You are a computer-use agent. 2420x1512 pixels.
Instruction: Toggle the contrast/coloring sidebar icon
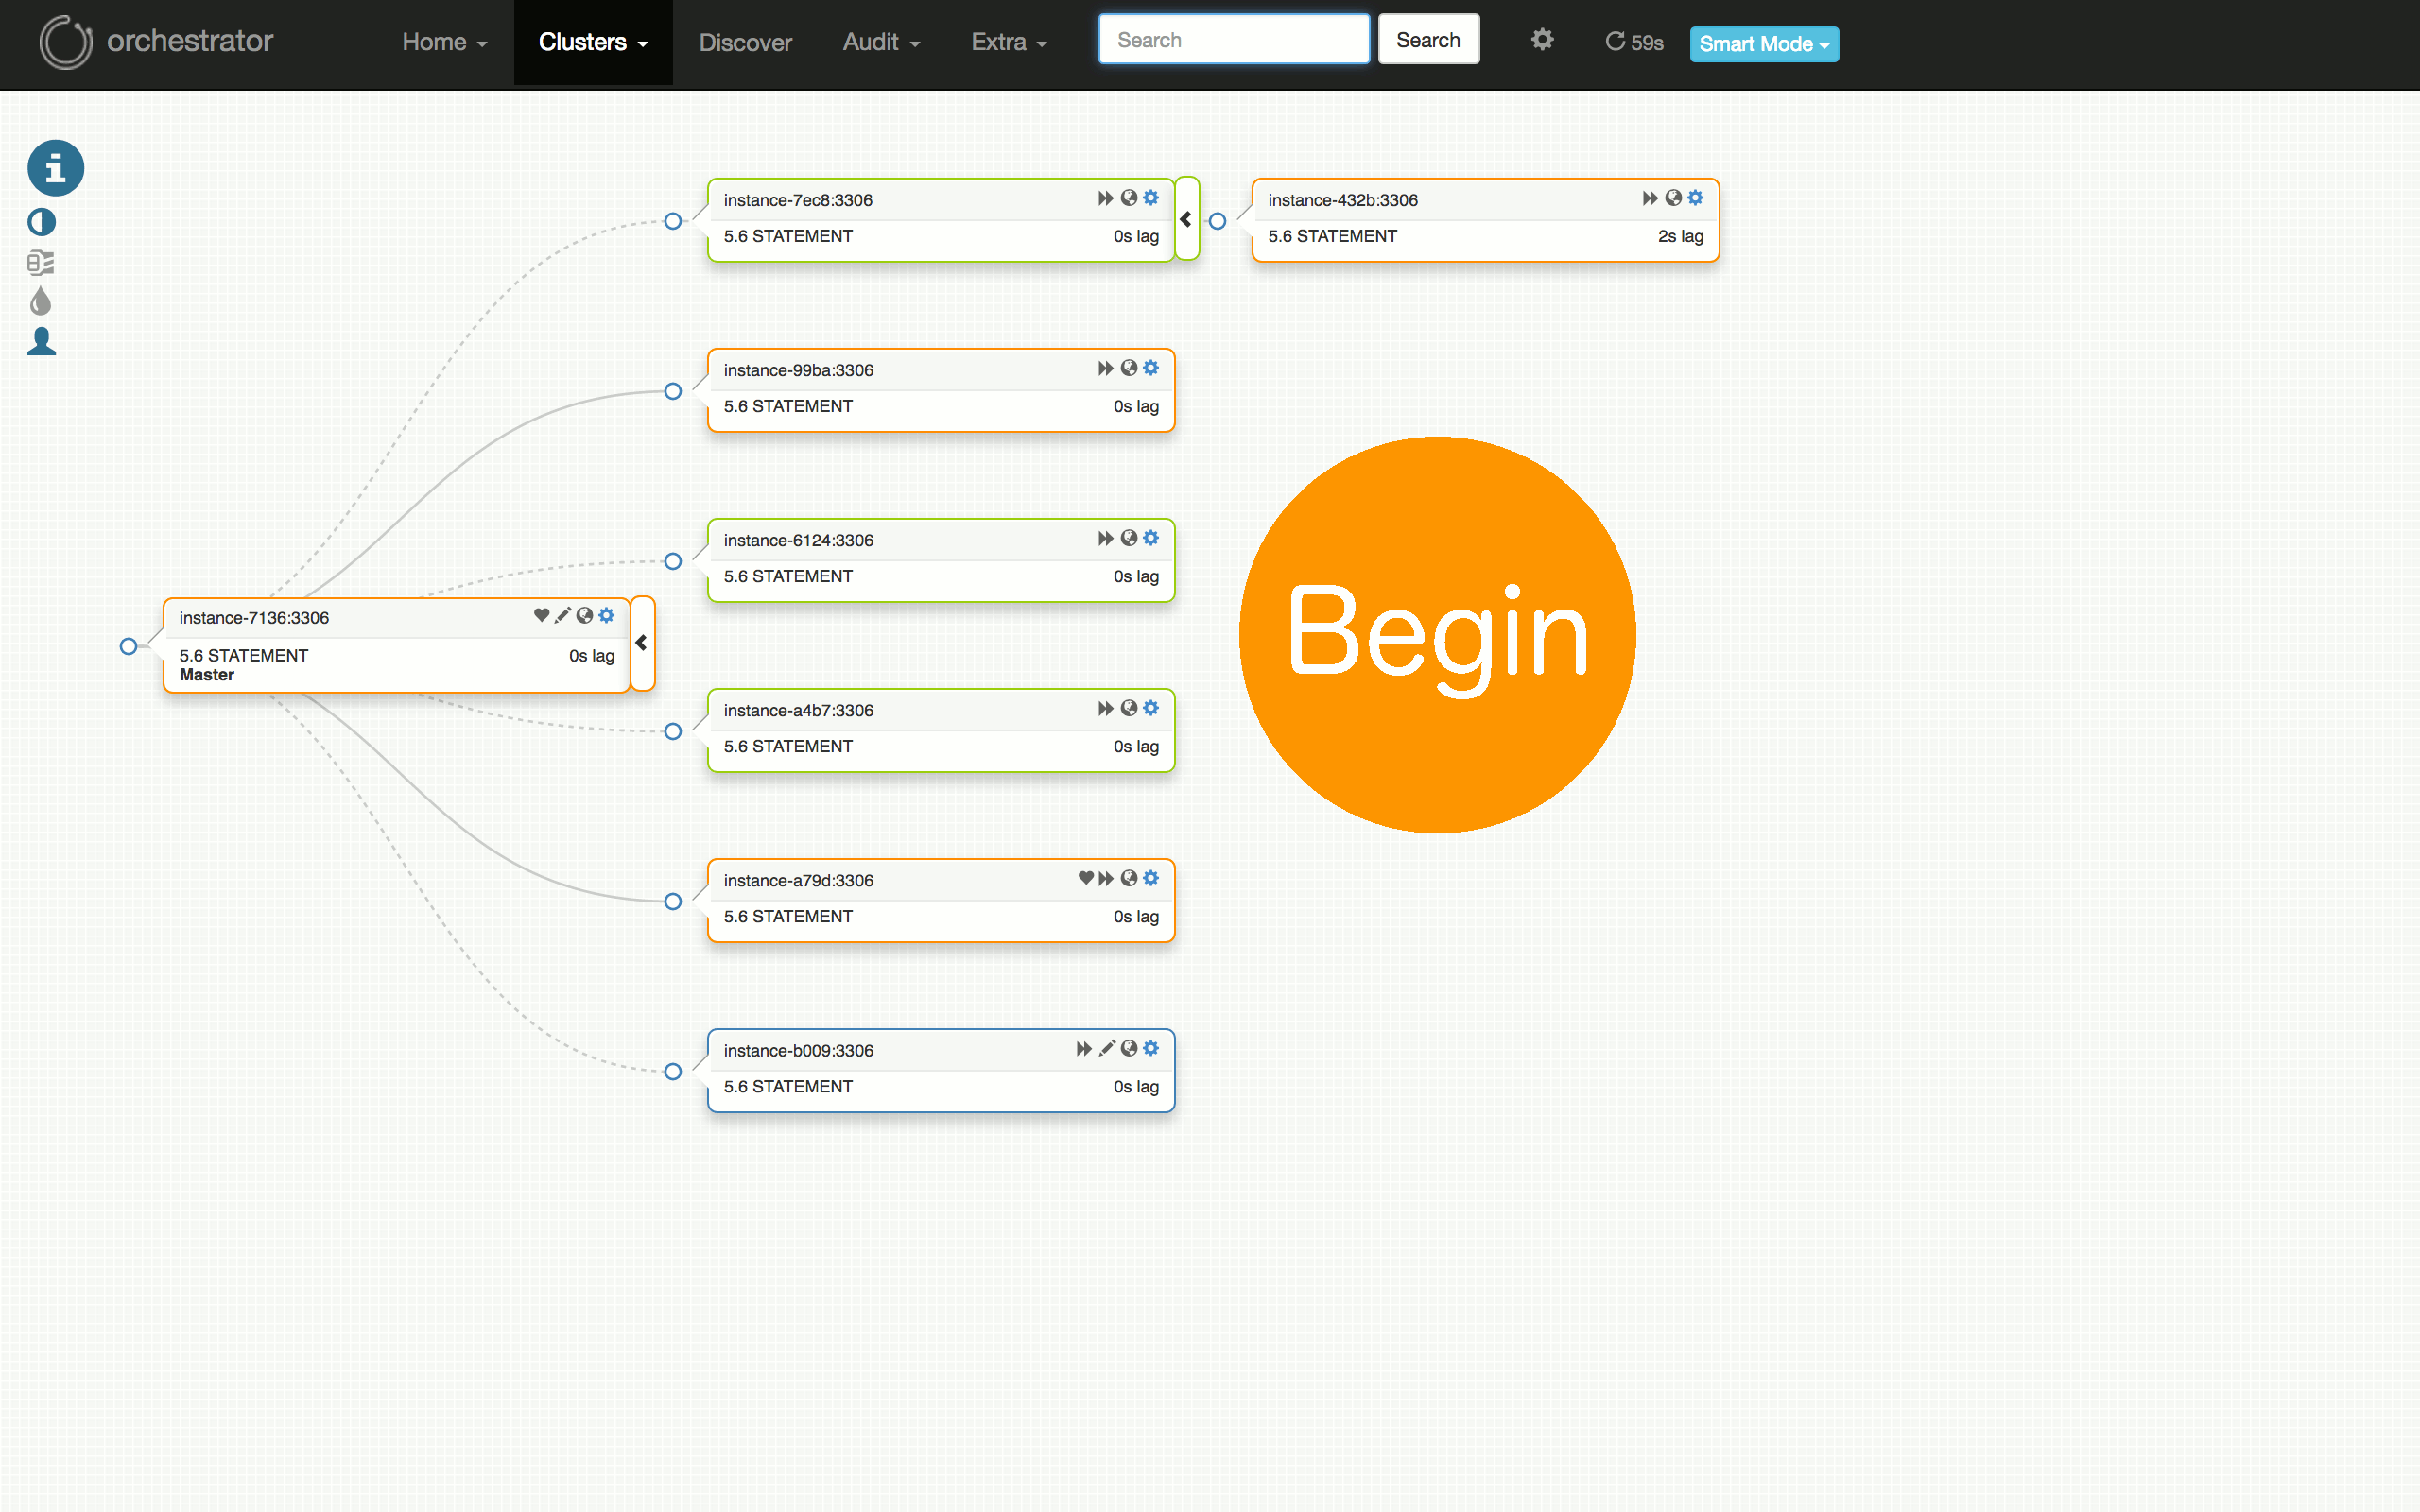pos(41,222)
